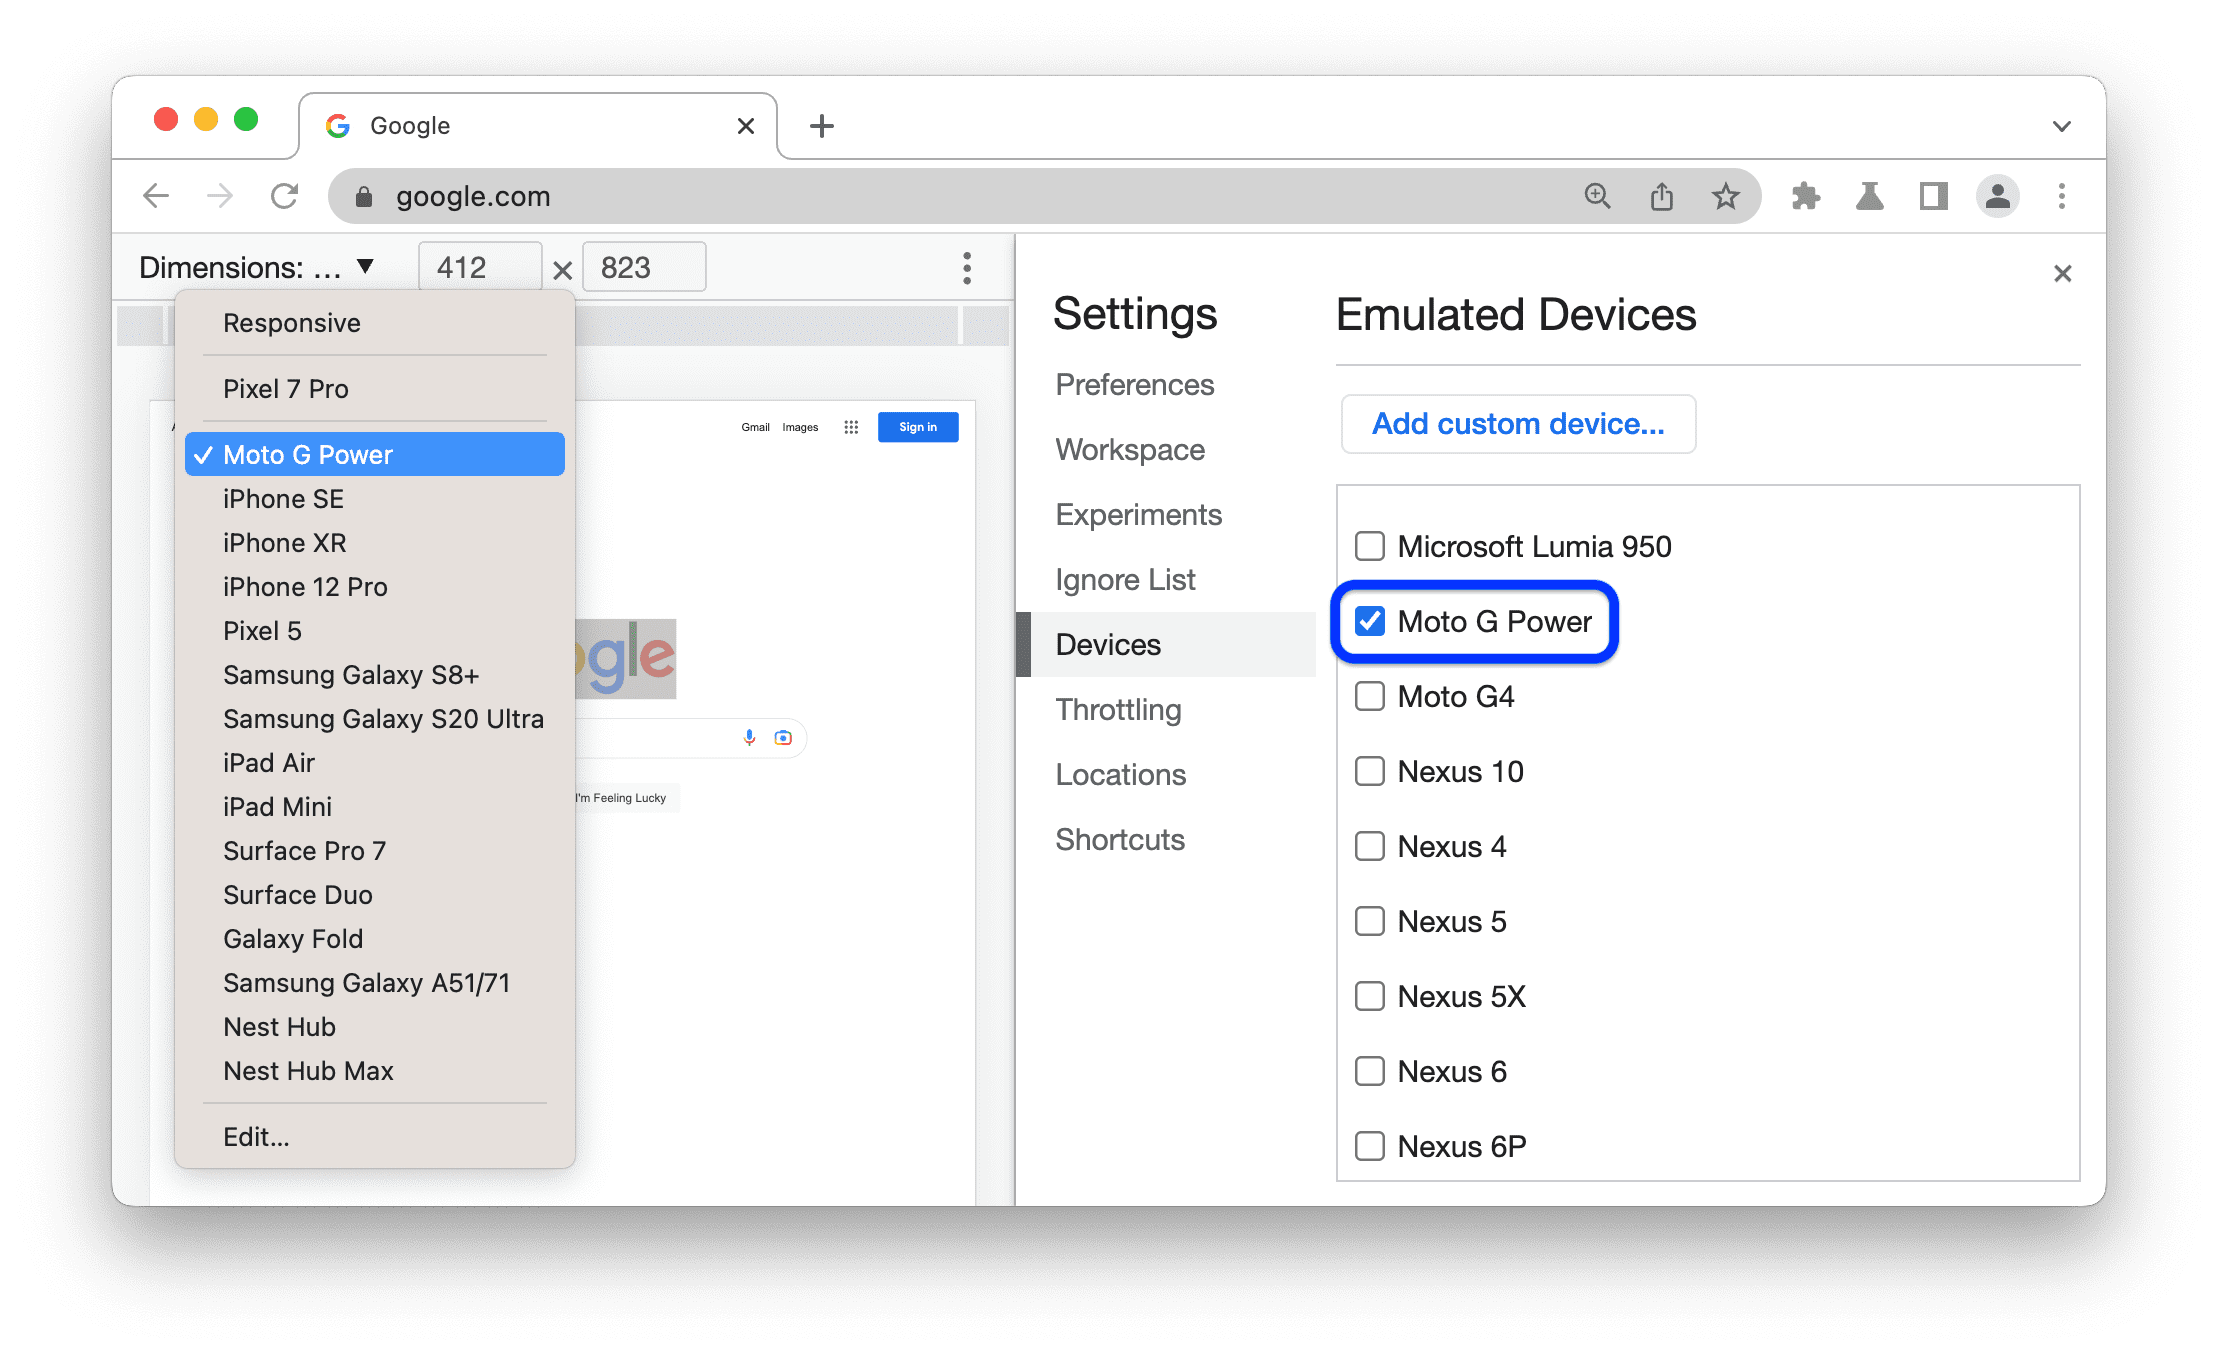
Task: Click the reading list icon
Action: click(1925, 196)
